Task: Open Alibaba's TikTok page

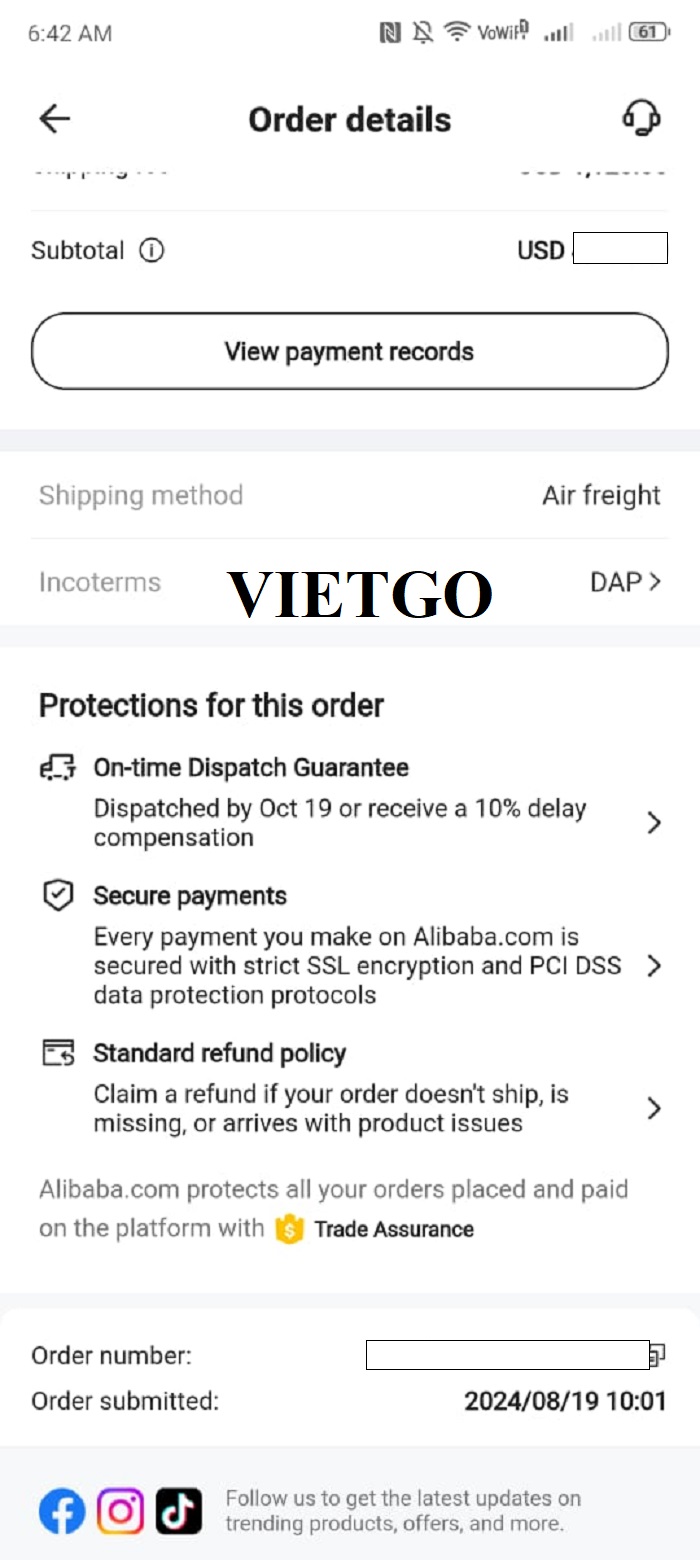Action: (178, 1511)
